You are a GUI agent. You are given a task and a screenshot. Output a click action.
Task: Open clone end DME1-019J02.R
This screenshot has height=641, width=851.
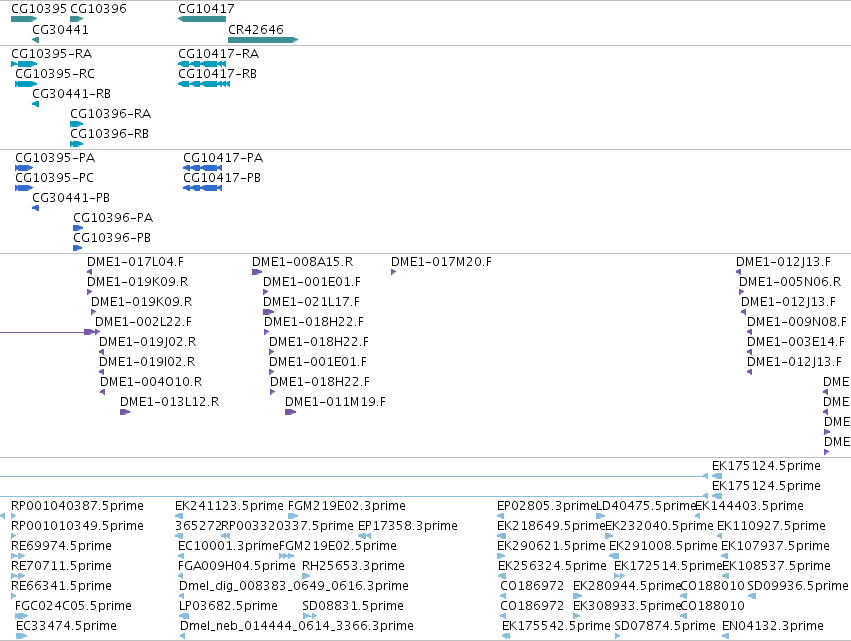(x=148, y=342)
